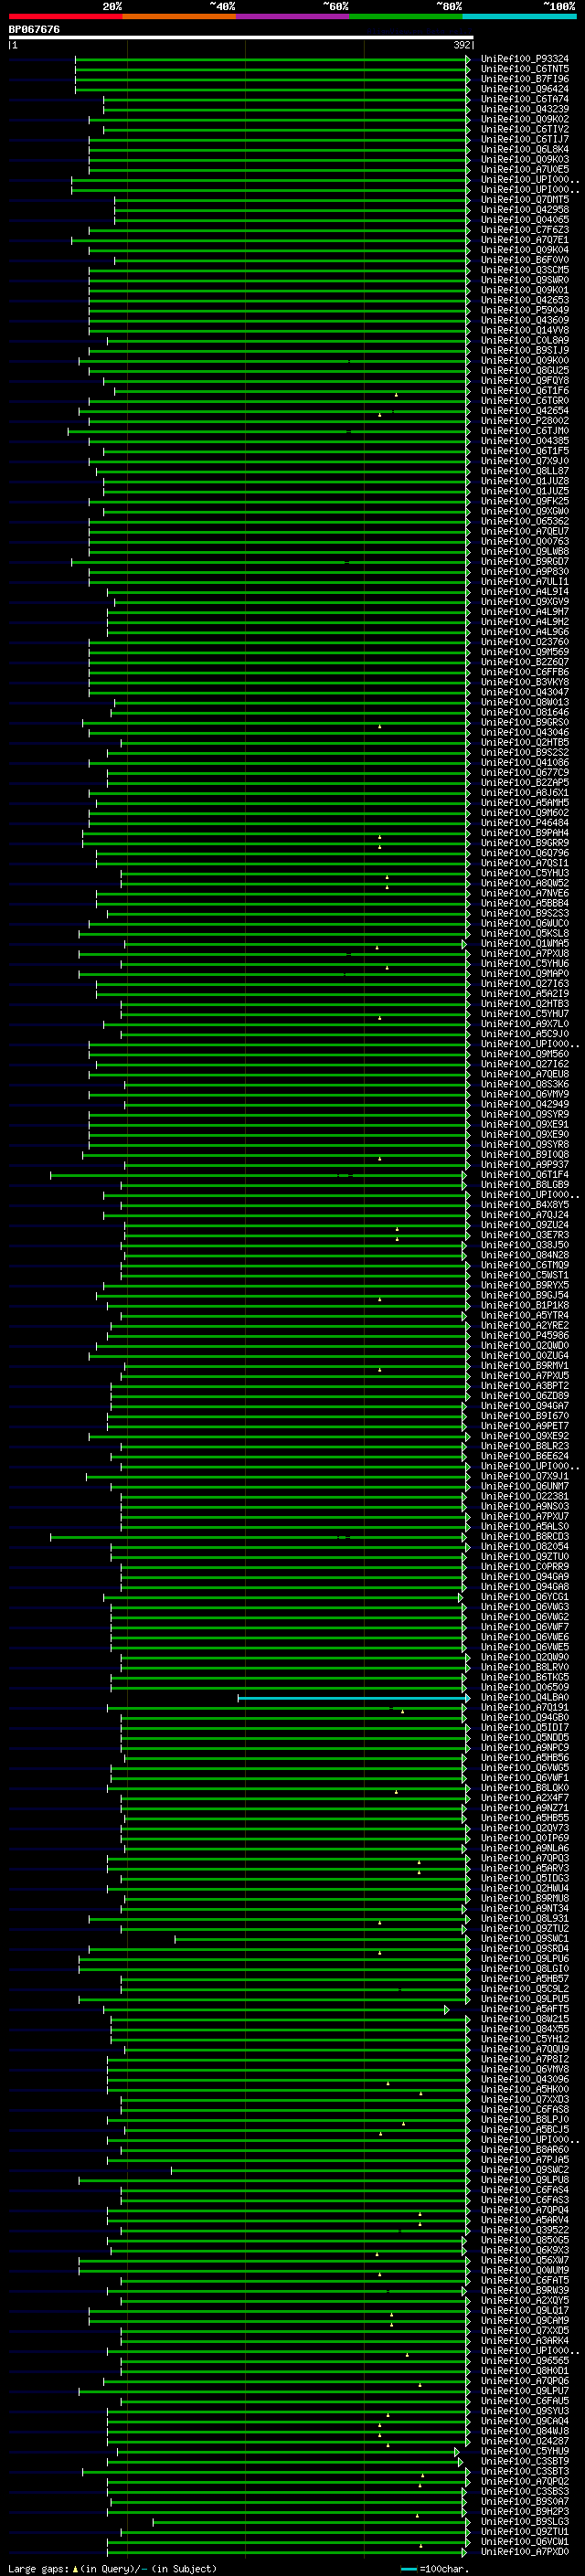Open hit UniRef100_Q09K00
This screenshot has width=585, height=2576.
tap(524, 360)
